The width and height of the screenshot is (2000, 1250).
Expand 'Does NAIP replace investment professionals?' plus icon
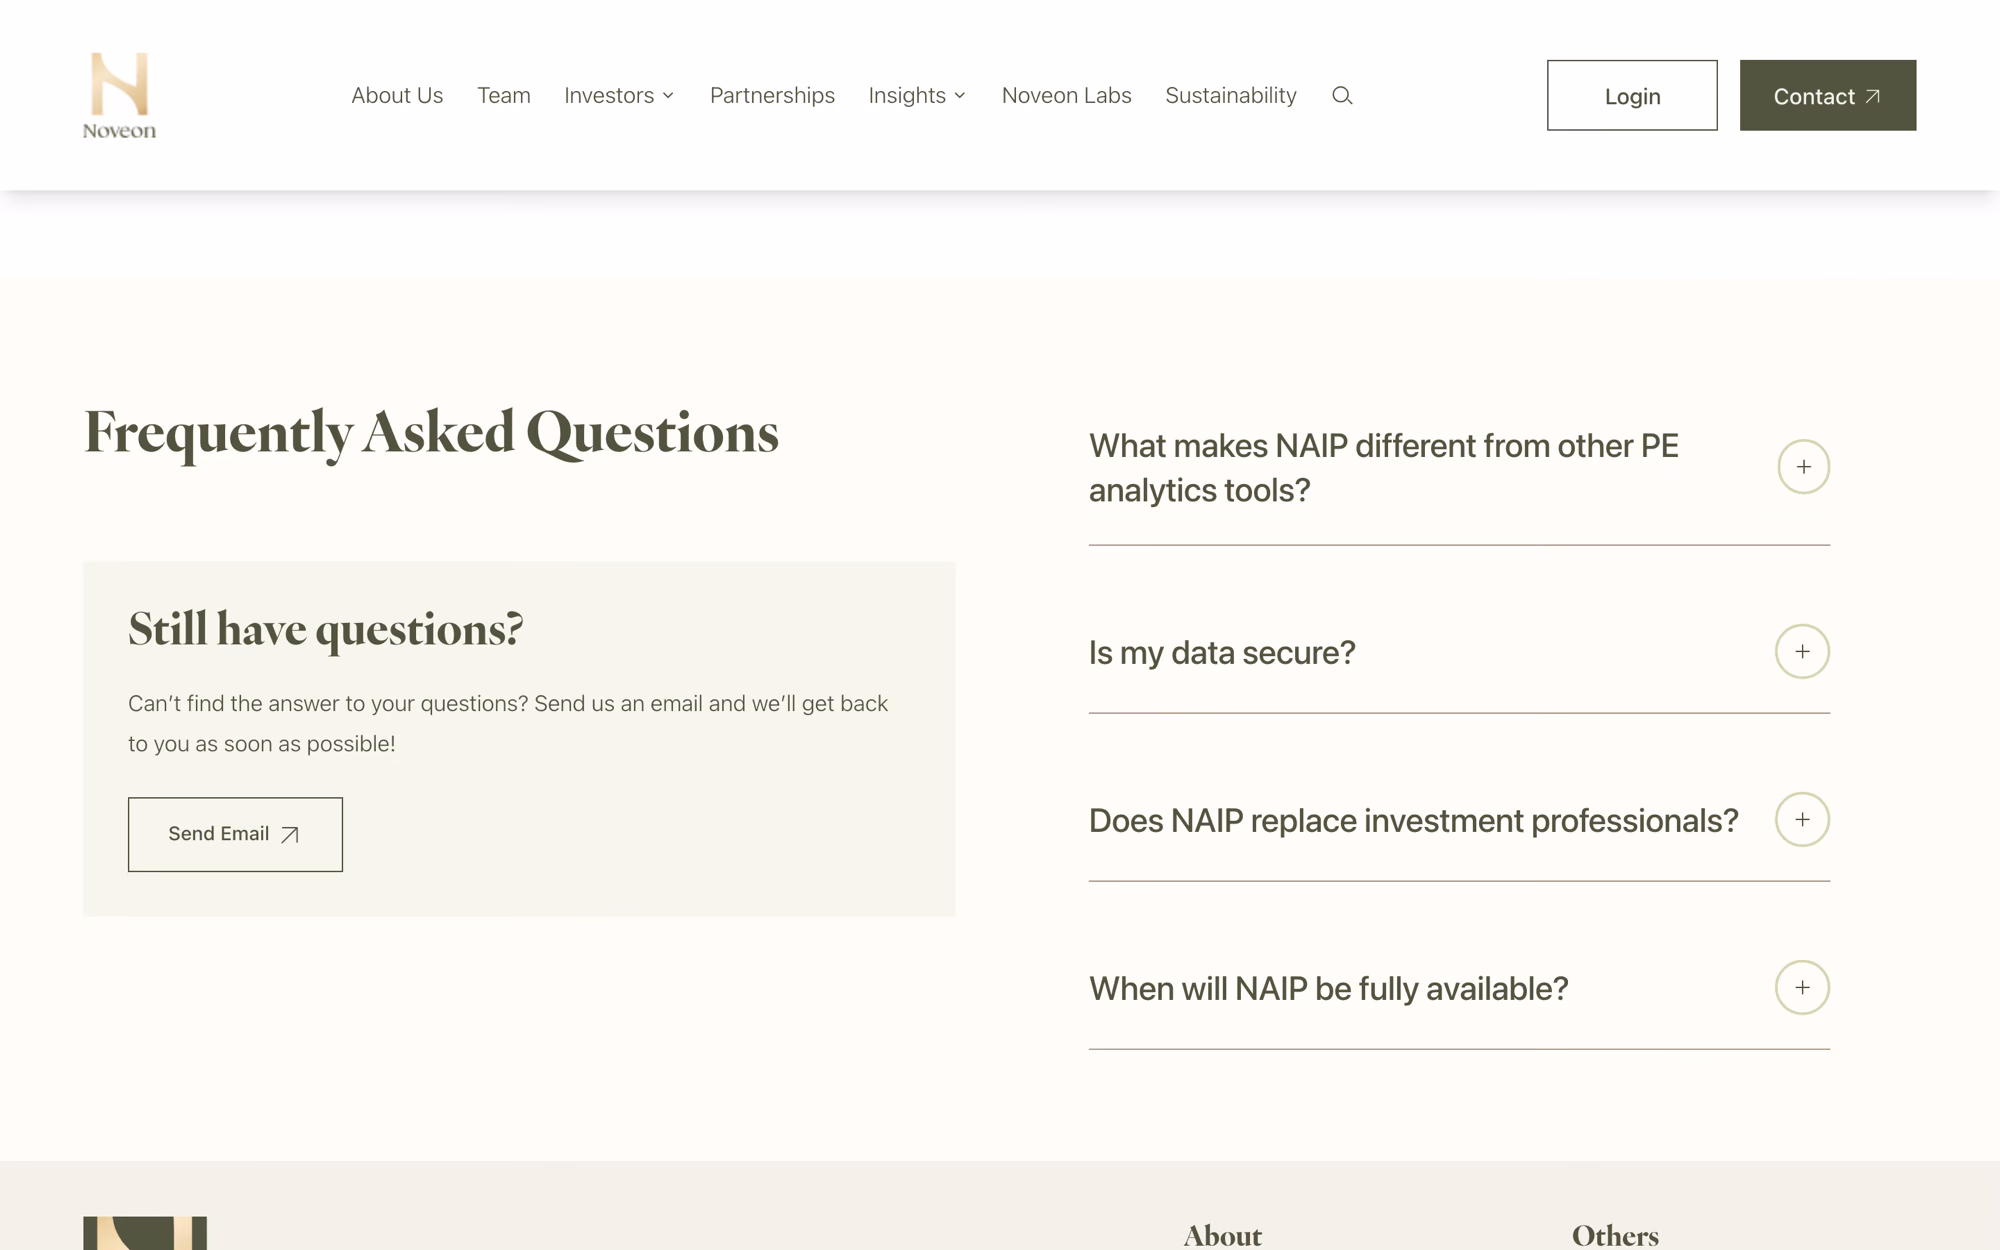tap(1802, 820)
